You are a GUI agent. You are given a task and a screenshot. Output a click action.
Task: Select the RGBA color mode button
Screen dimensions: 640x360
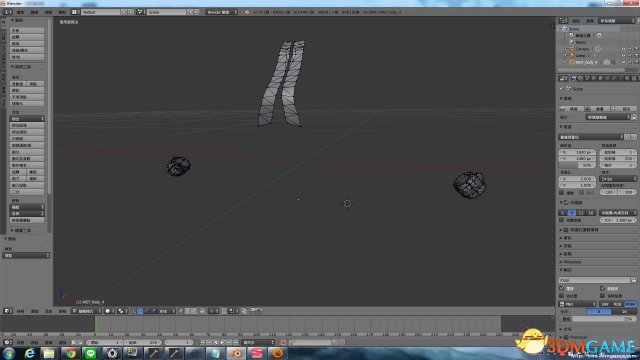[630, 304]
